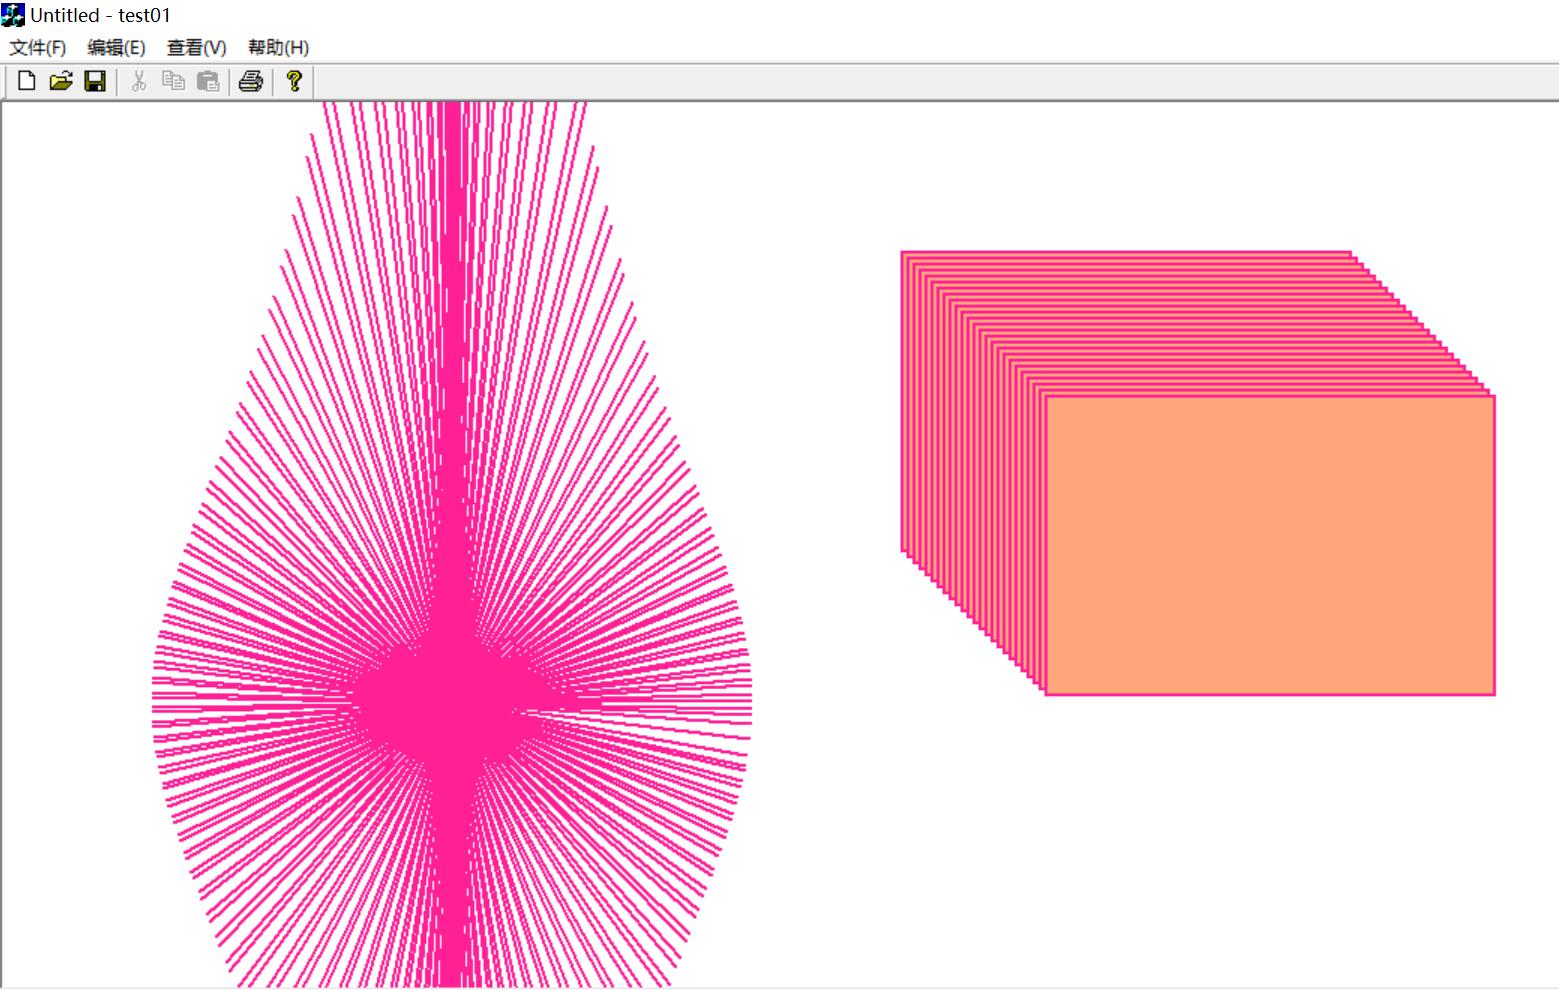Open the 帮助(H) menu
This screenshot has width=1559, height=990.
[x=278, y=48]
